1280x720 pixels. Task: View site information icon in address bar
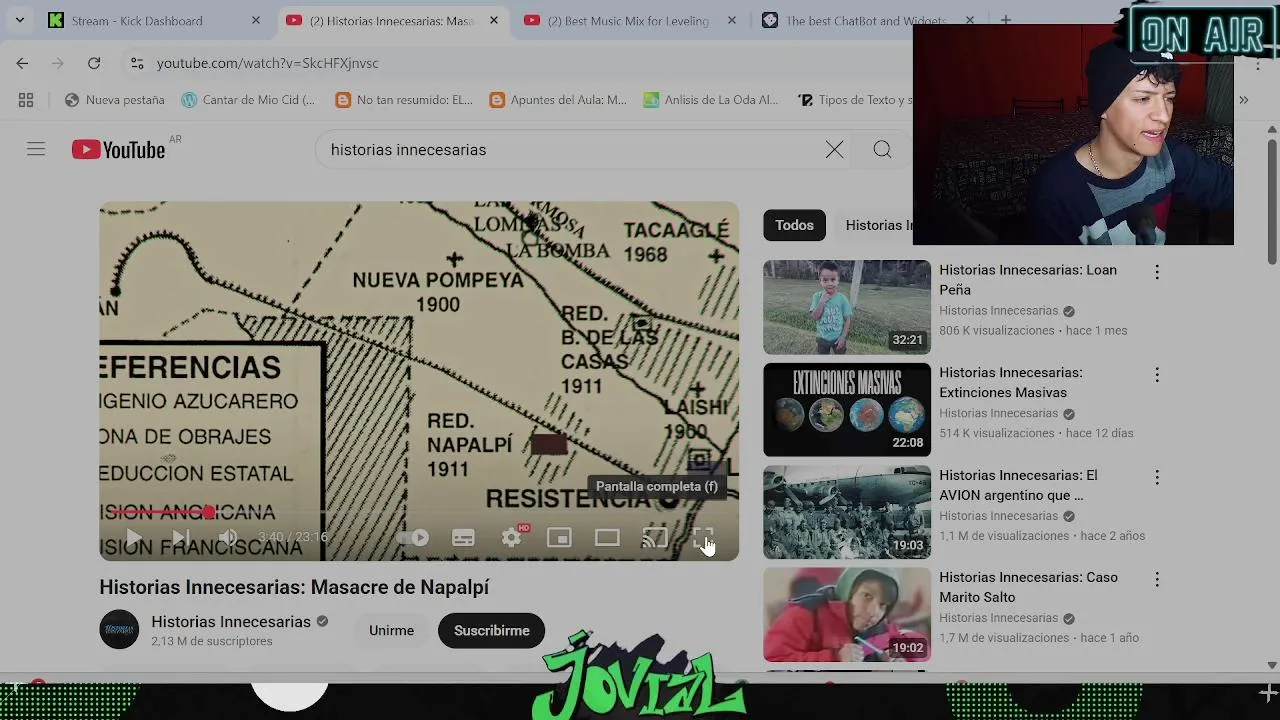click(137, 63)
